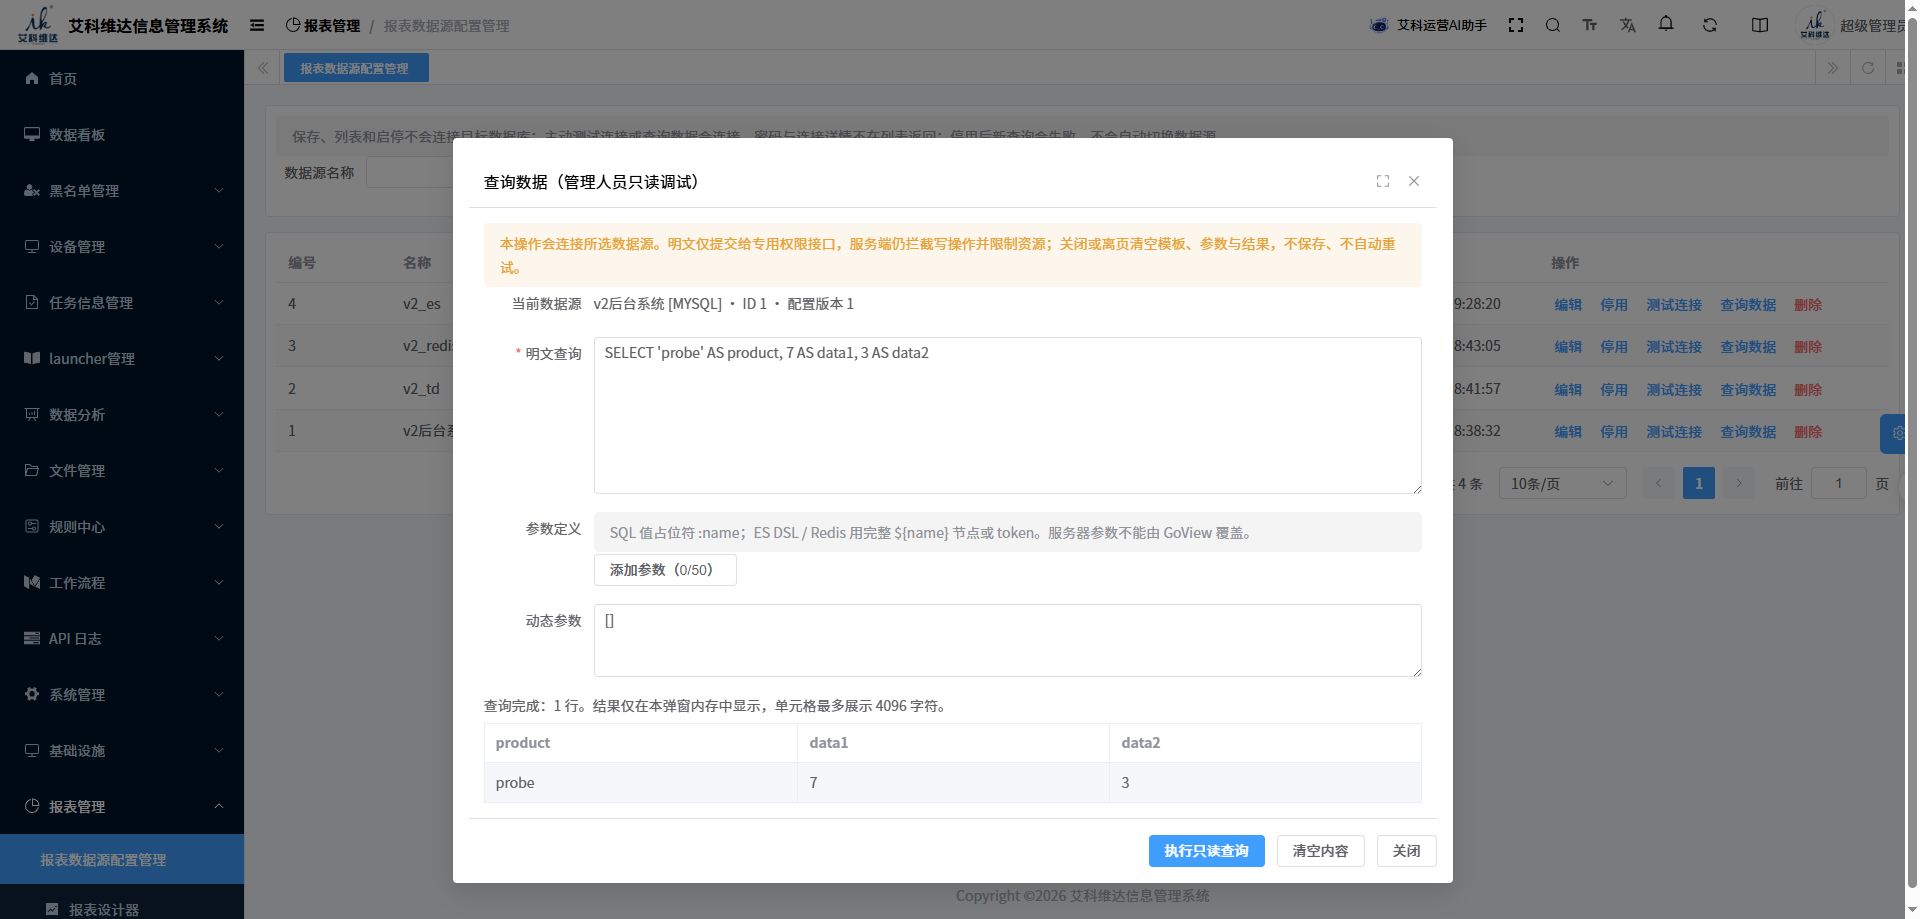This screenshot has height=919, width=1920.
Task: Open 报表设计器 in the sidebar
Action: [122, 908]
